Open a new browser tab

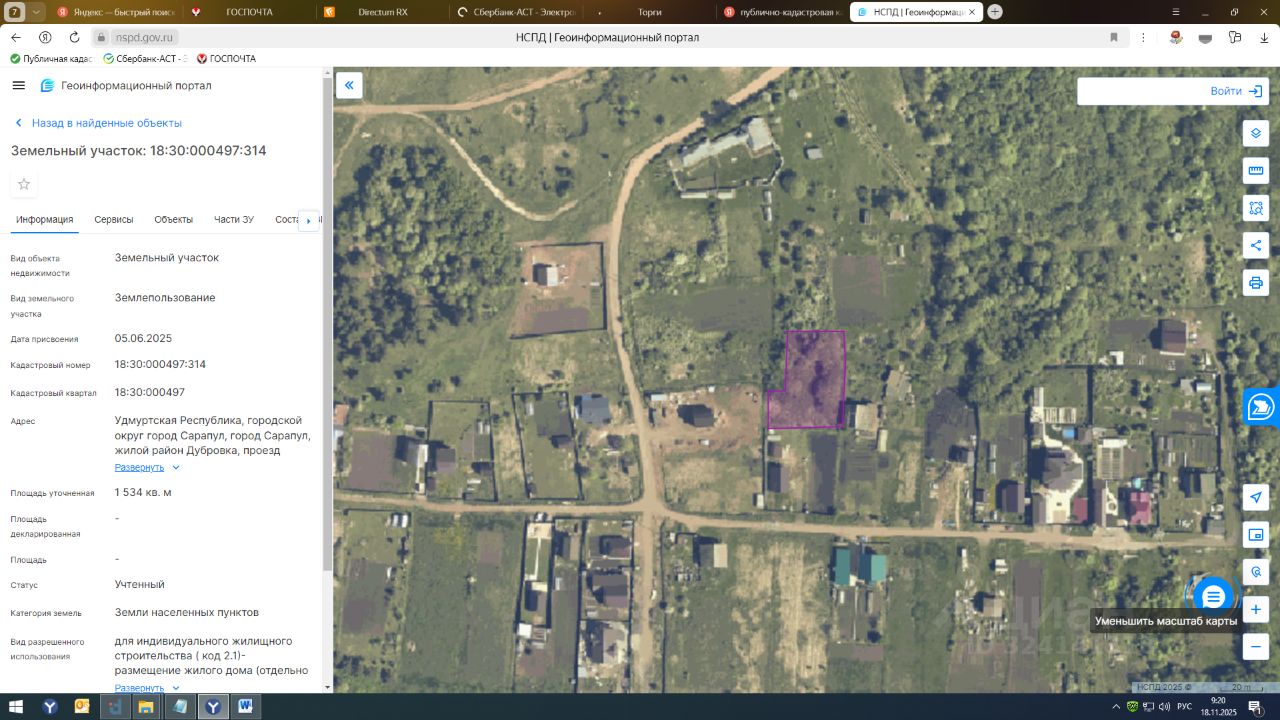[x=994, y=12]
